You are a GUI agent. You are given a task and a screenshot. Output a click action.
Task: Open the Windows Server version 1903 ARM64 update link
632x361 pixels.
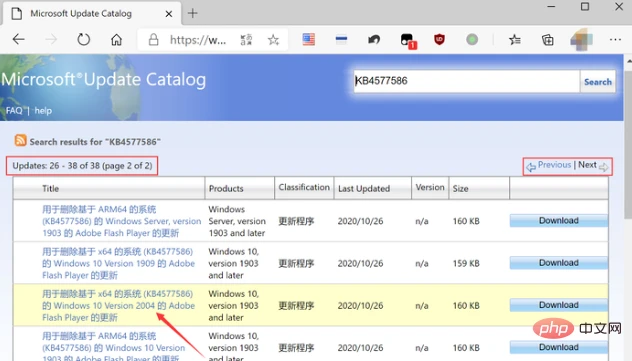(x=121, y=221)
